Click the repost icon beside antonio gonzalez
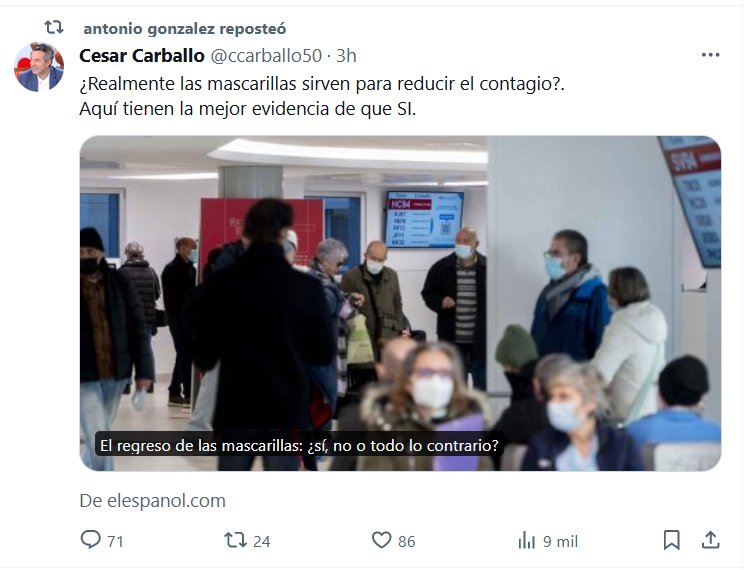Image resolution: width=746 pixels, height=570 pixels. click(54, 27)
